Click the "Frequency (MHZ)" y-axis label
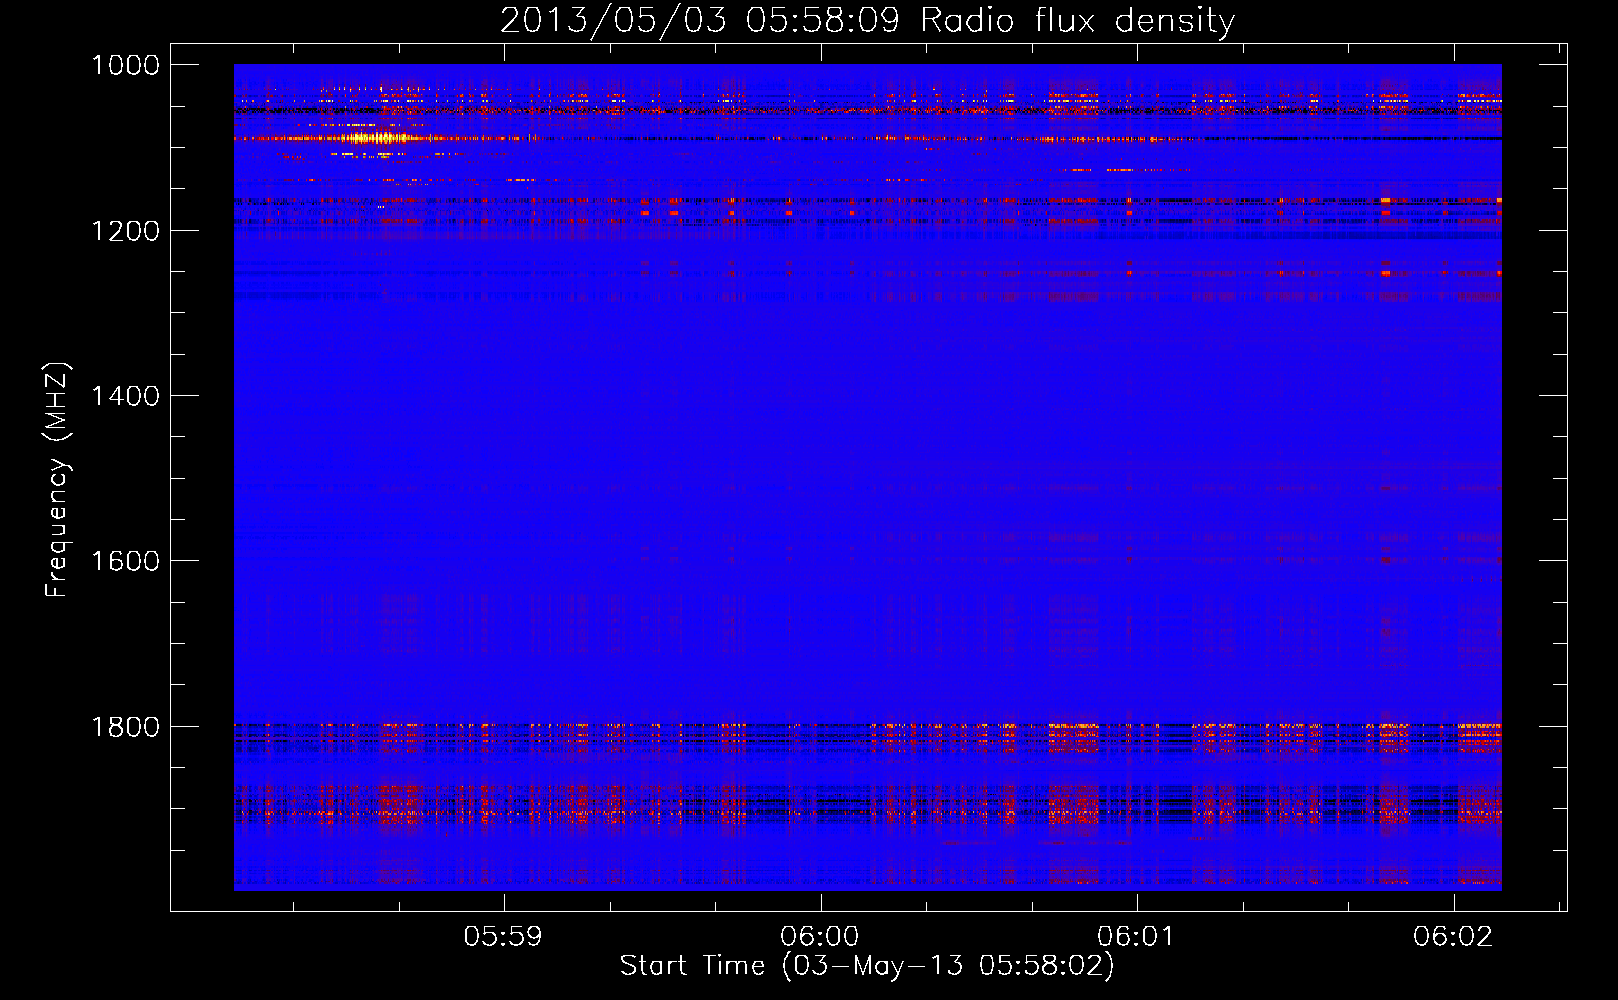 tap(58, 480)
